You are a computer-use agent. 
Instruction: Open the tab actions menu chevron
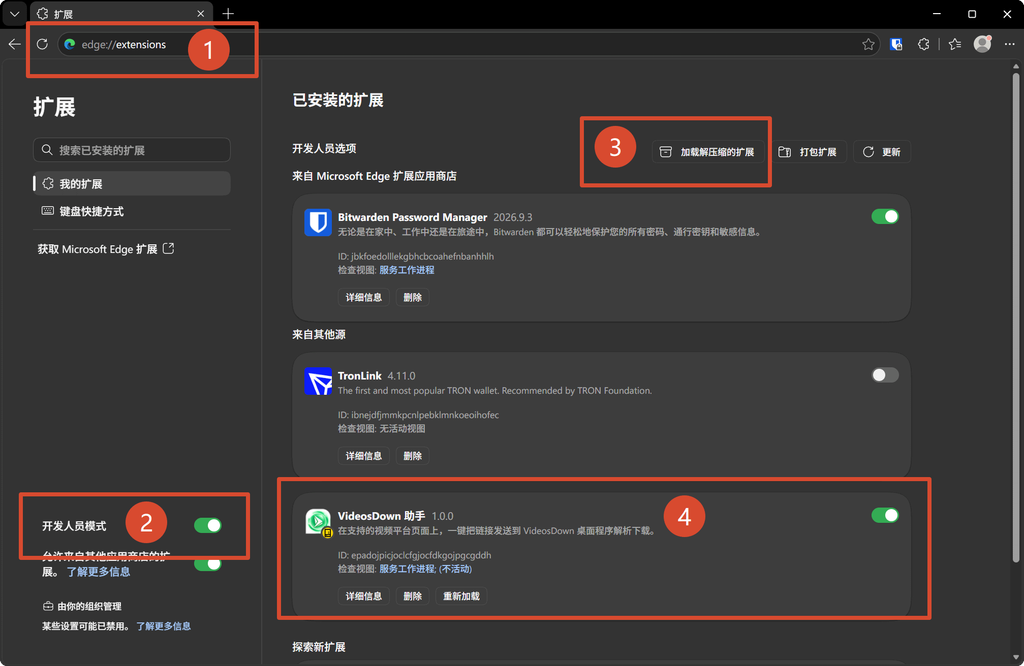[14, 14]
